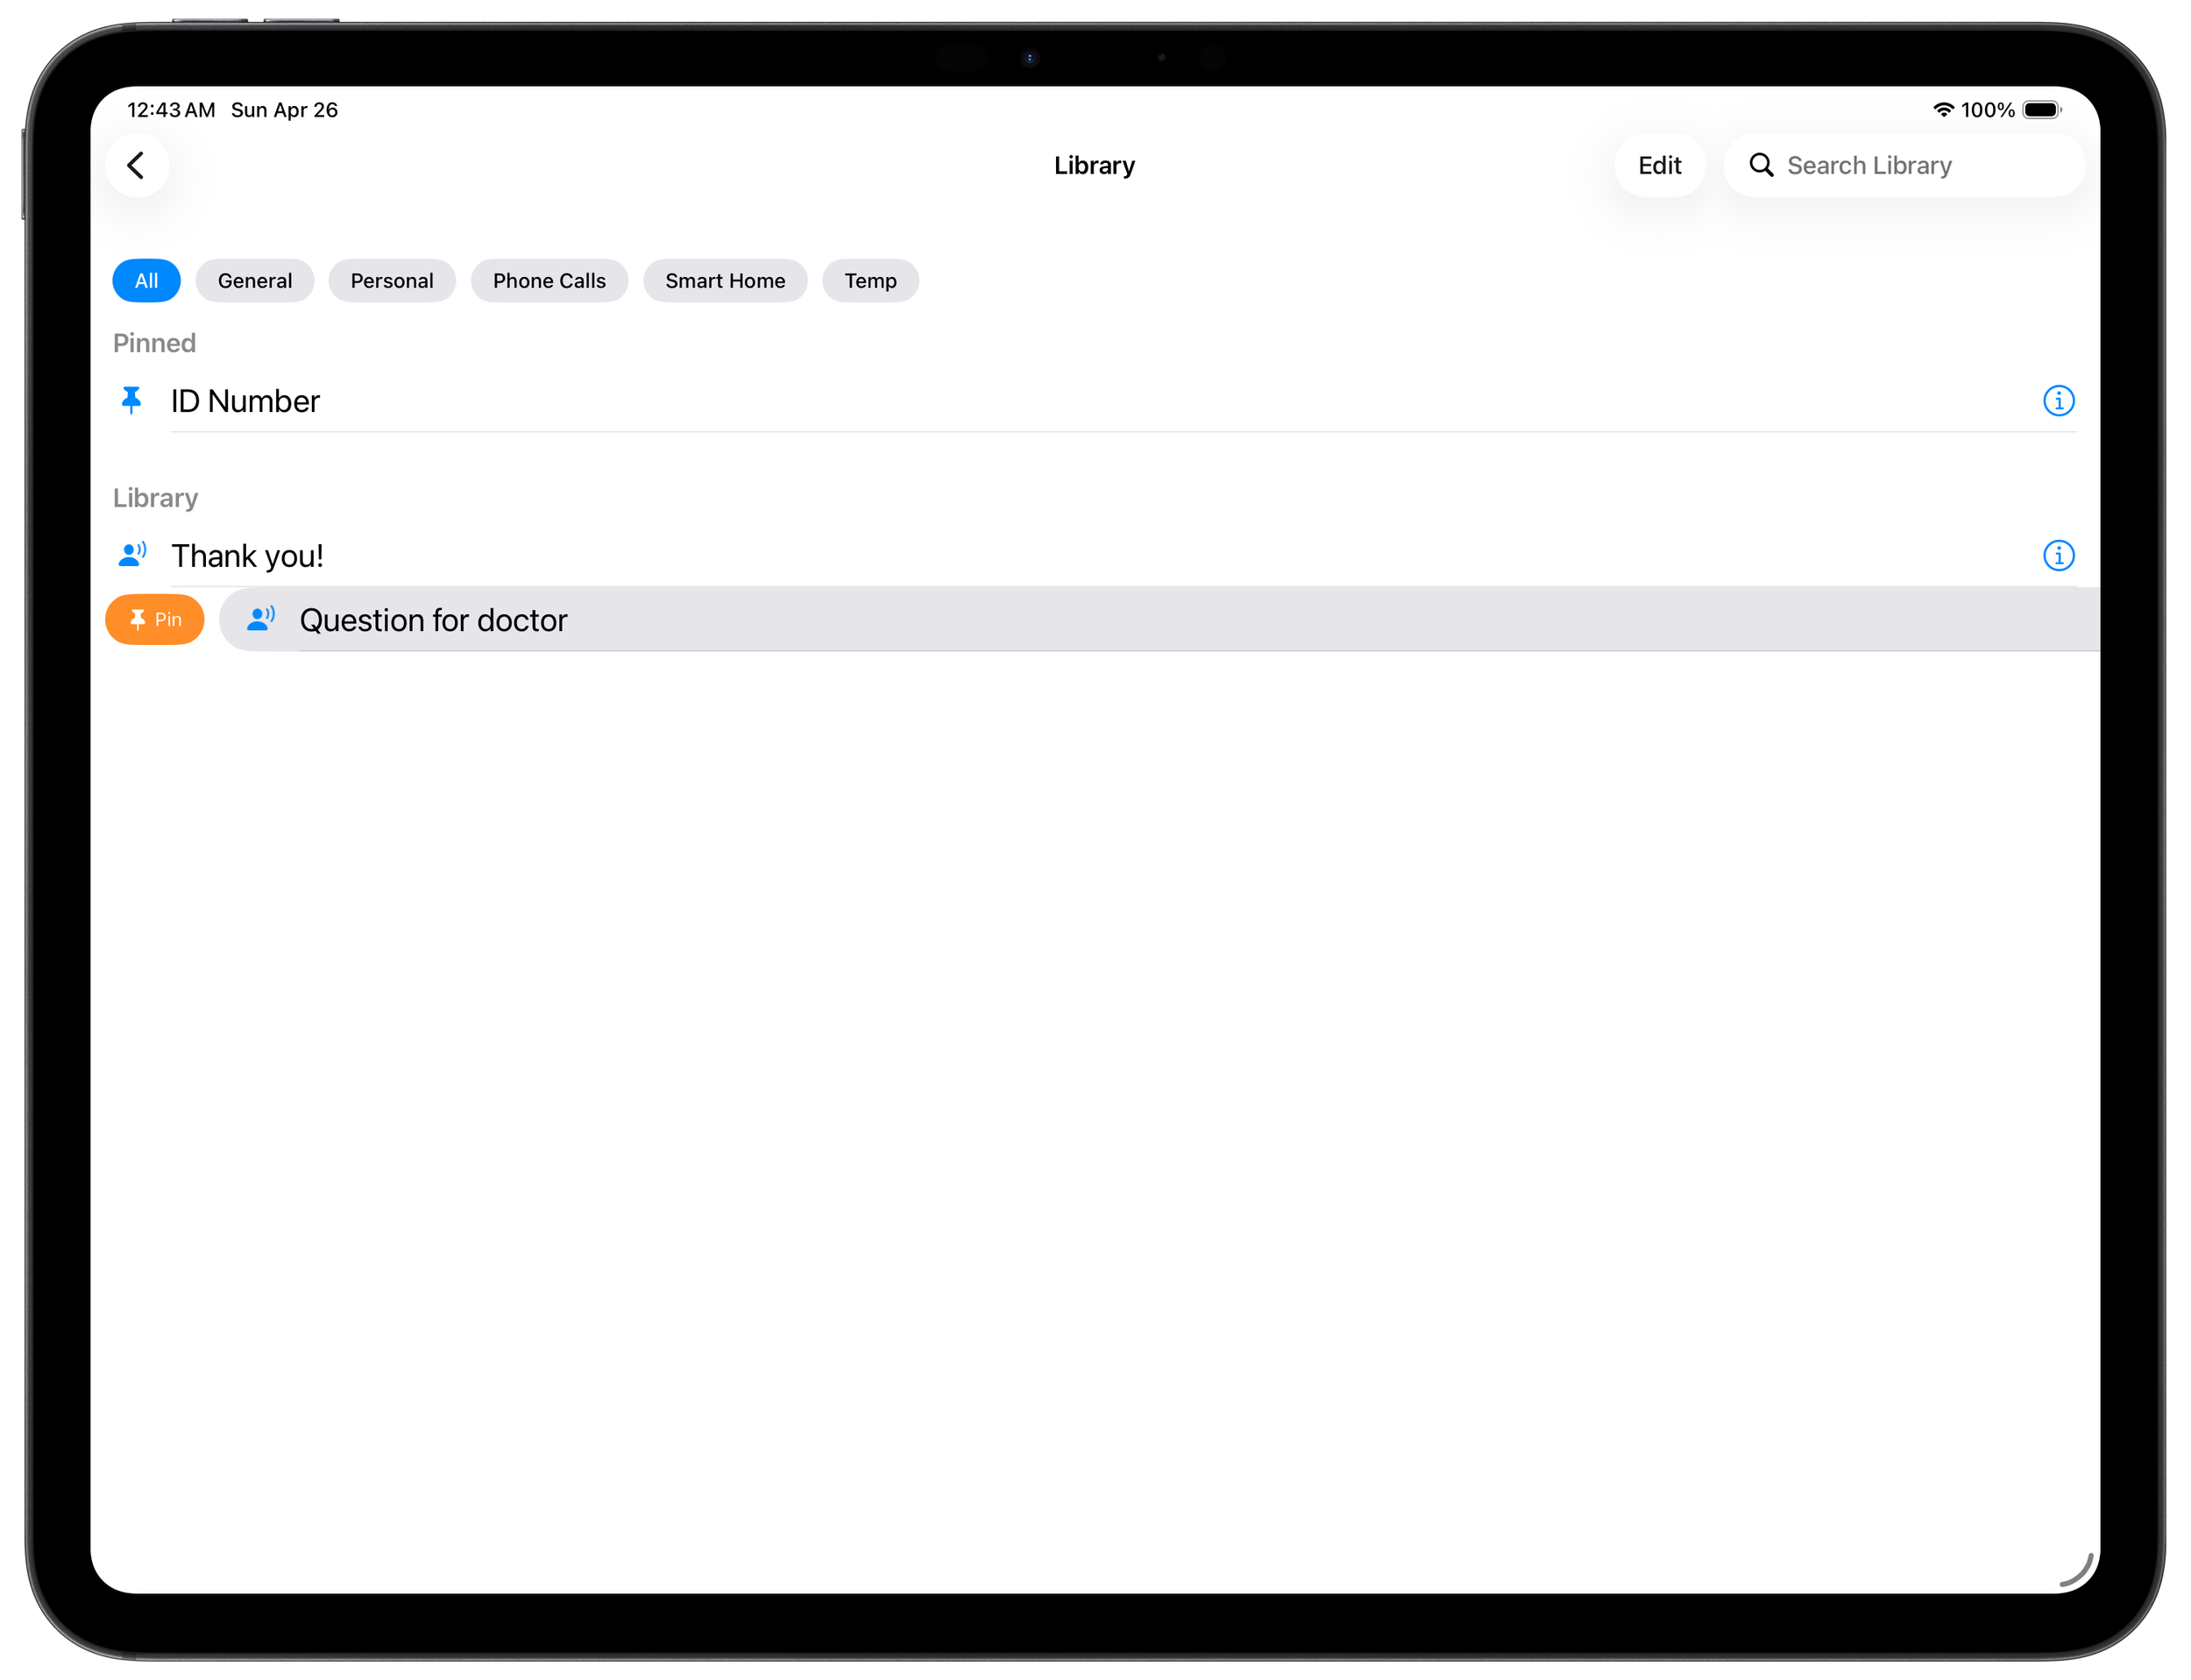
Task: Click the magnifying glass in the search bar
Action: click(1762, 165)
